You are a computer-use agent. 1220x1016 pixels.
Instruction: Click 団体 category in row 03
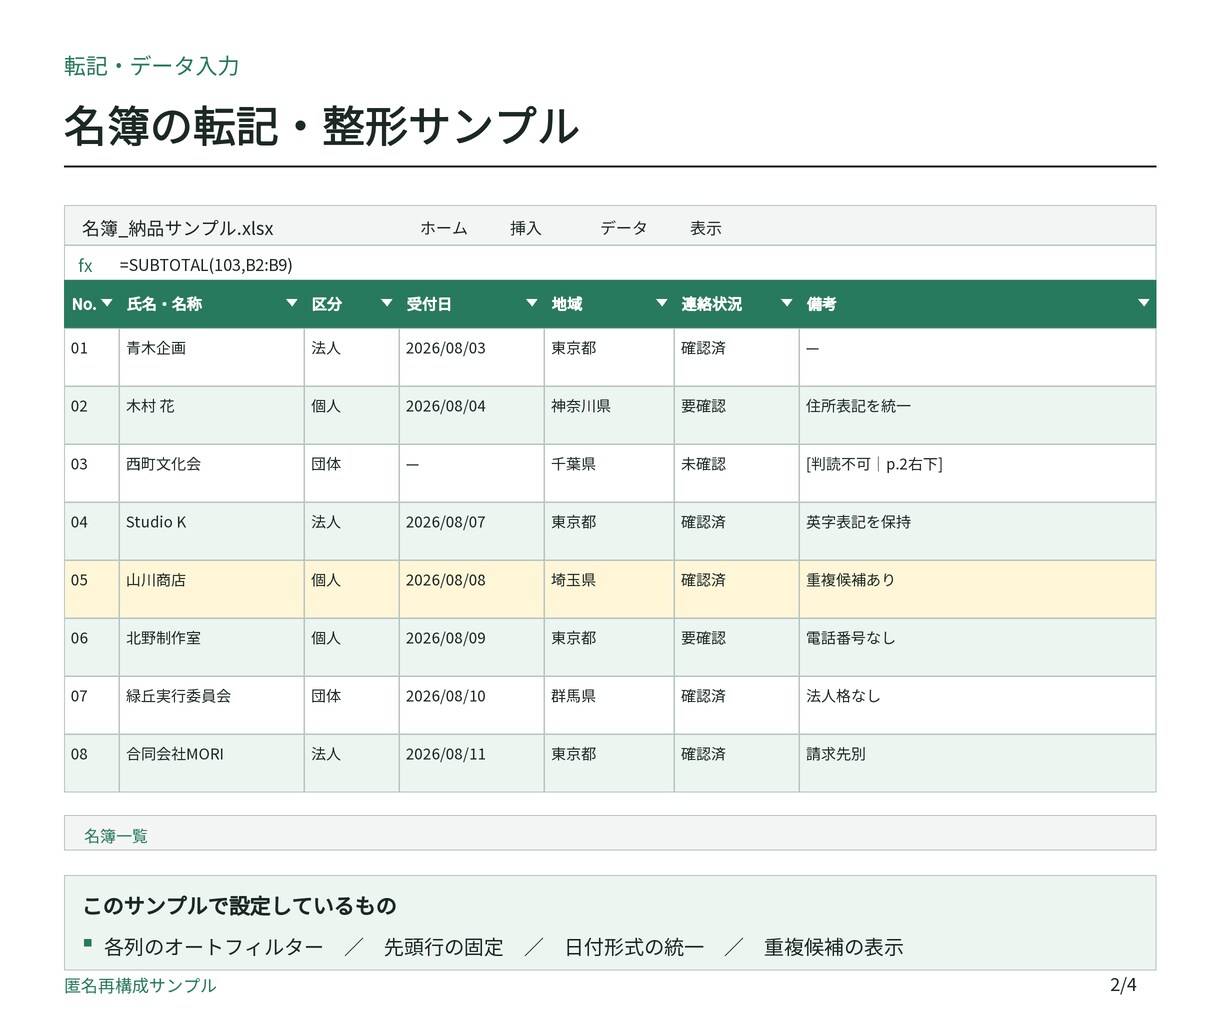(x=352, y=473)
